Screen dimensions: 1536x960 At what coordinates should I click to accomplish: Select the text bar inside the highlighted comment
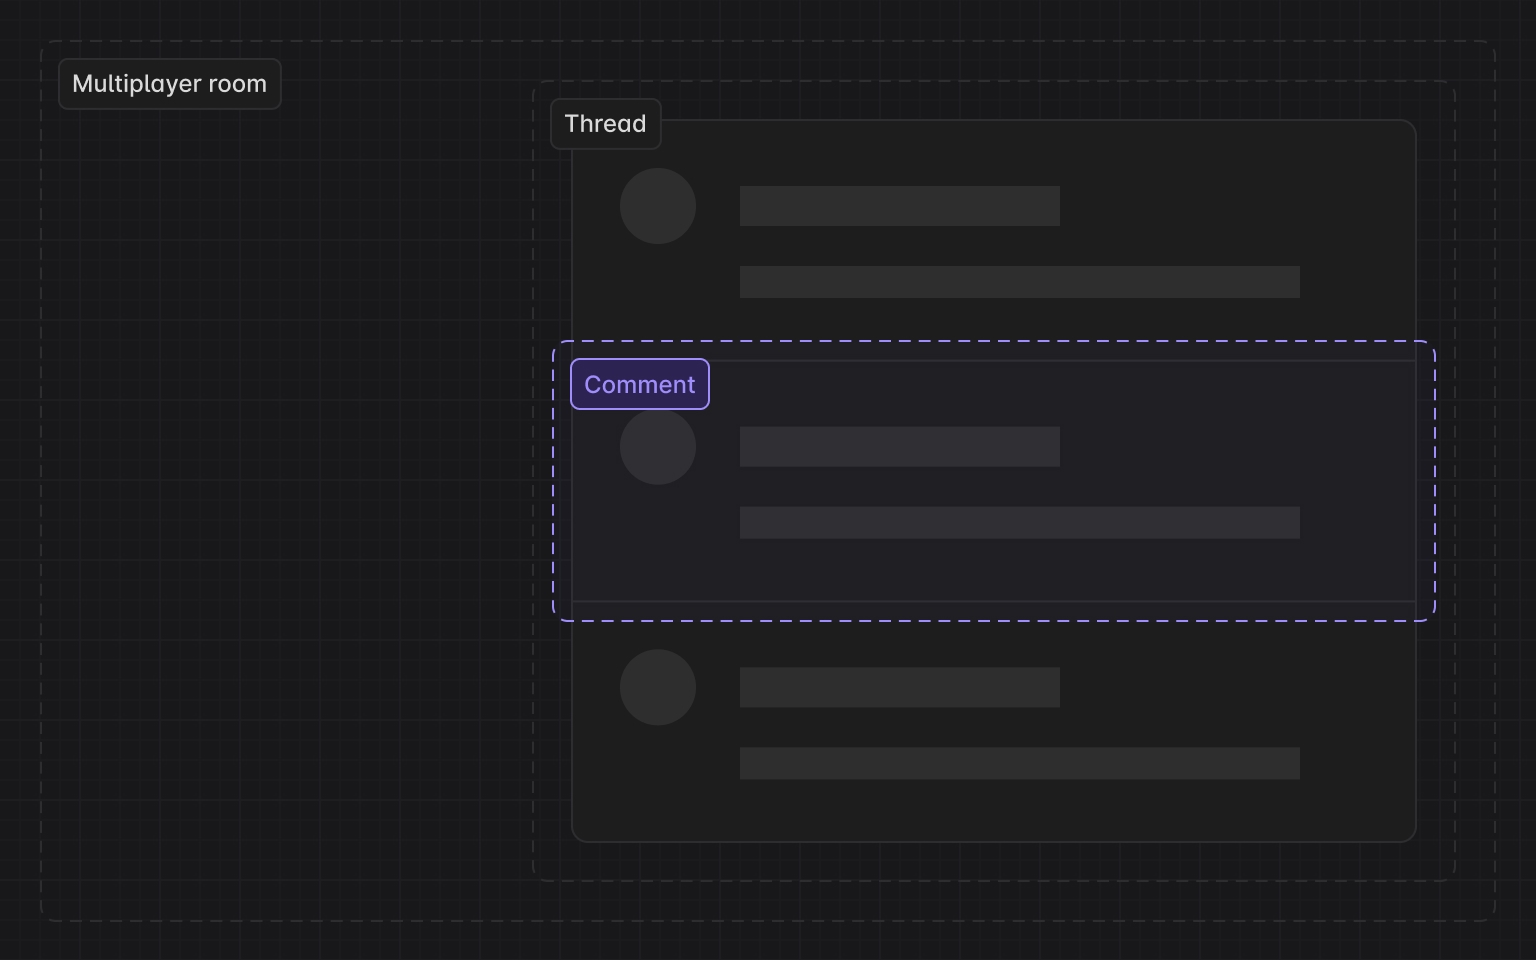[x=1019, y=522]
